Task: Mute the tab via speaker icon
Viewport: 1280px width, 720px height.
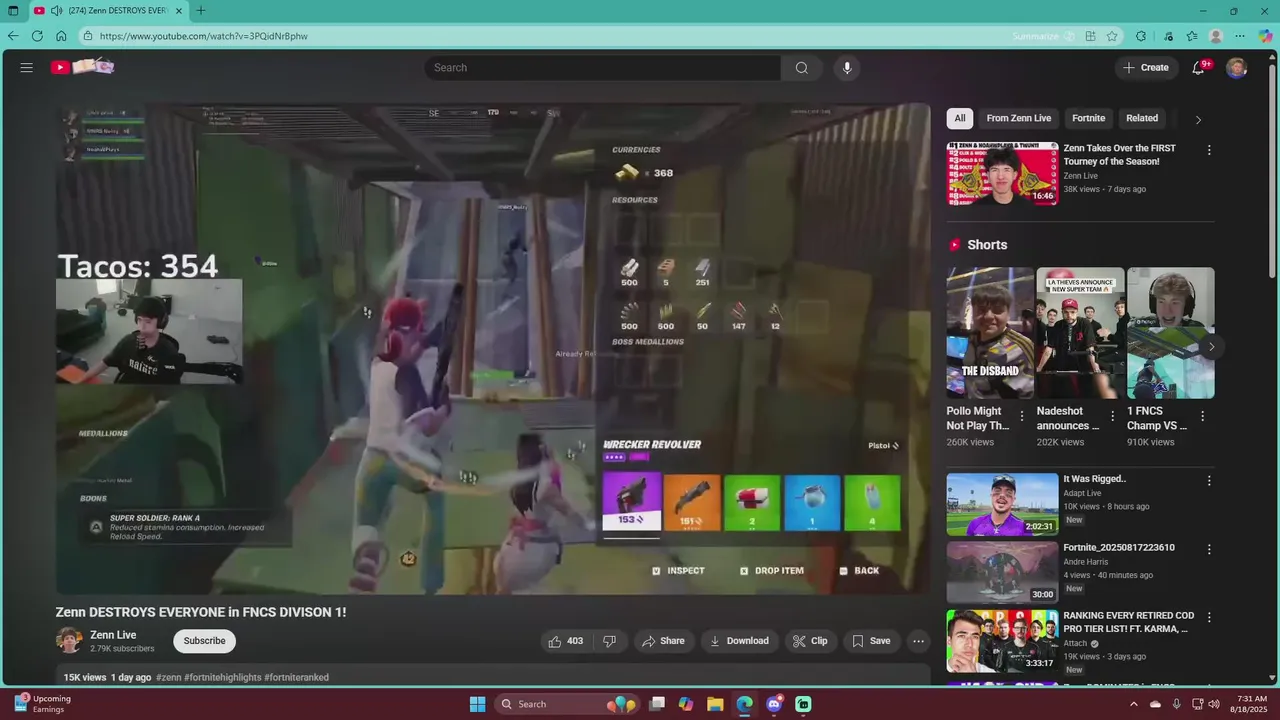Action: pyautogui.click(x=56, y=11)
